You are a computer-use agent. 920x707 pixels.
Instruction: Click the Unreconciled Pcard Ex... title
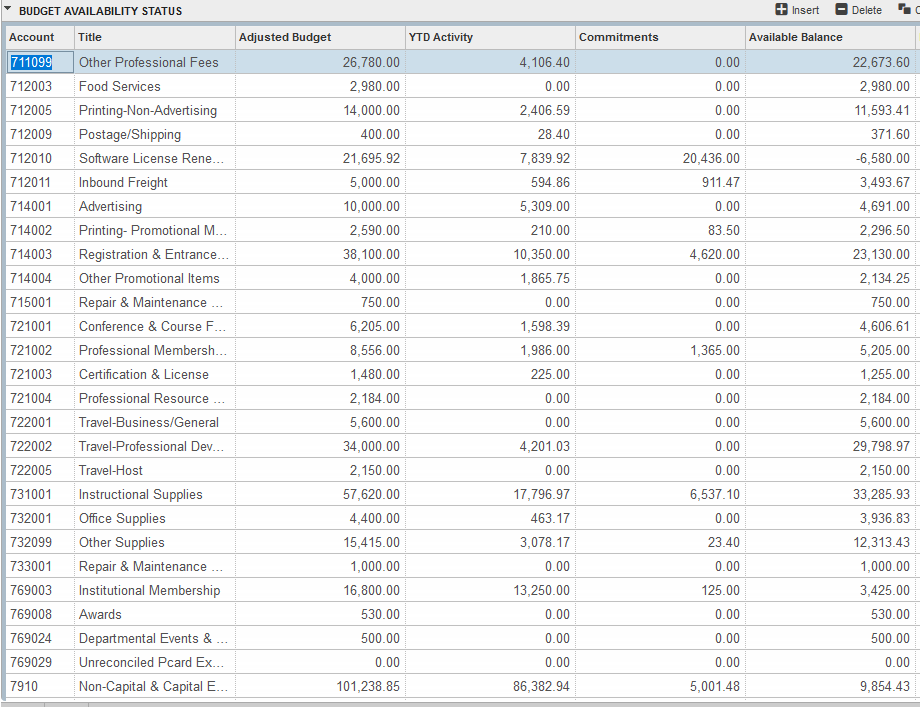point(151,664)
